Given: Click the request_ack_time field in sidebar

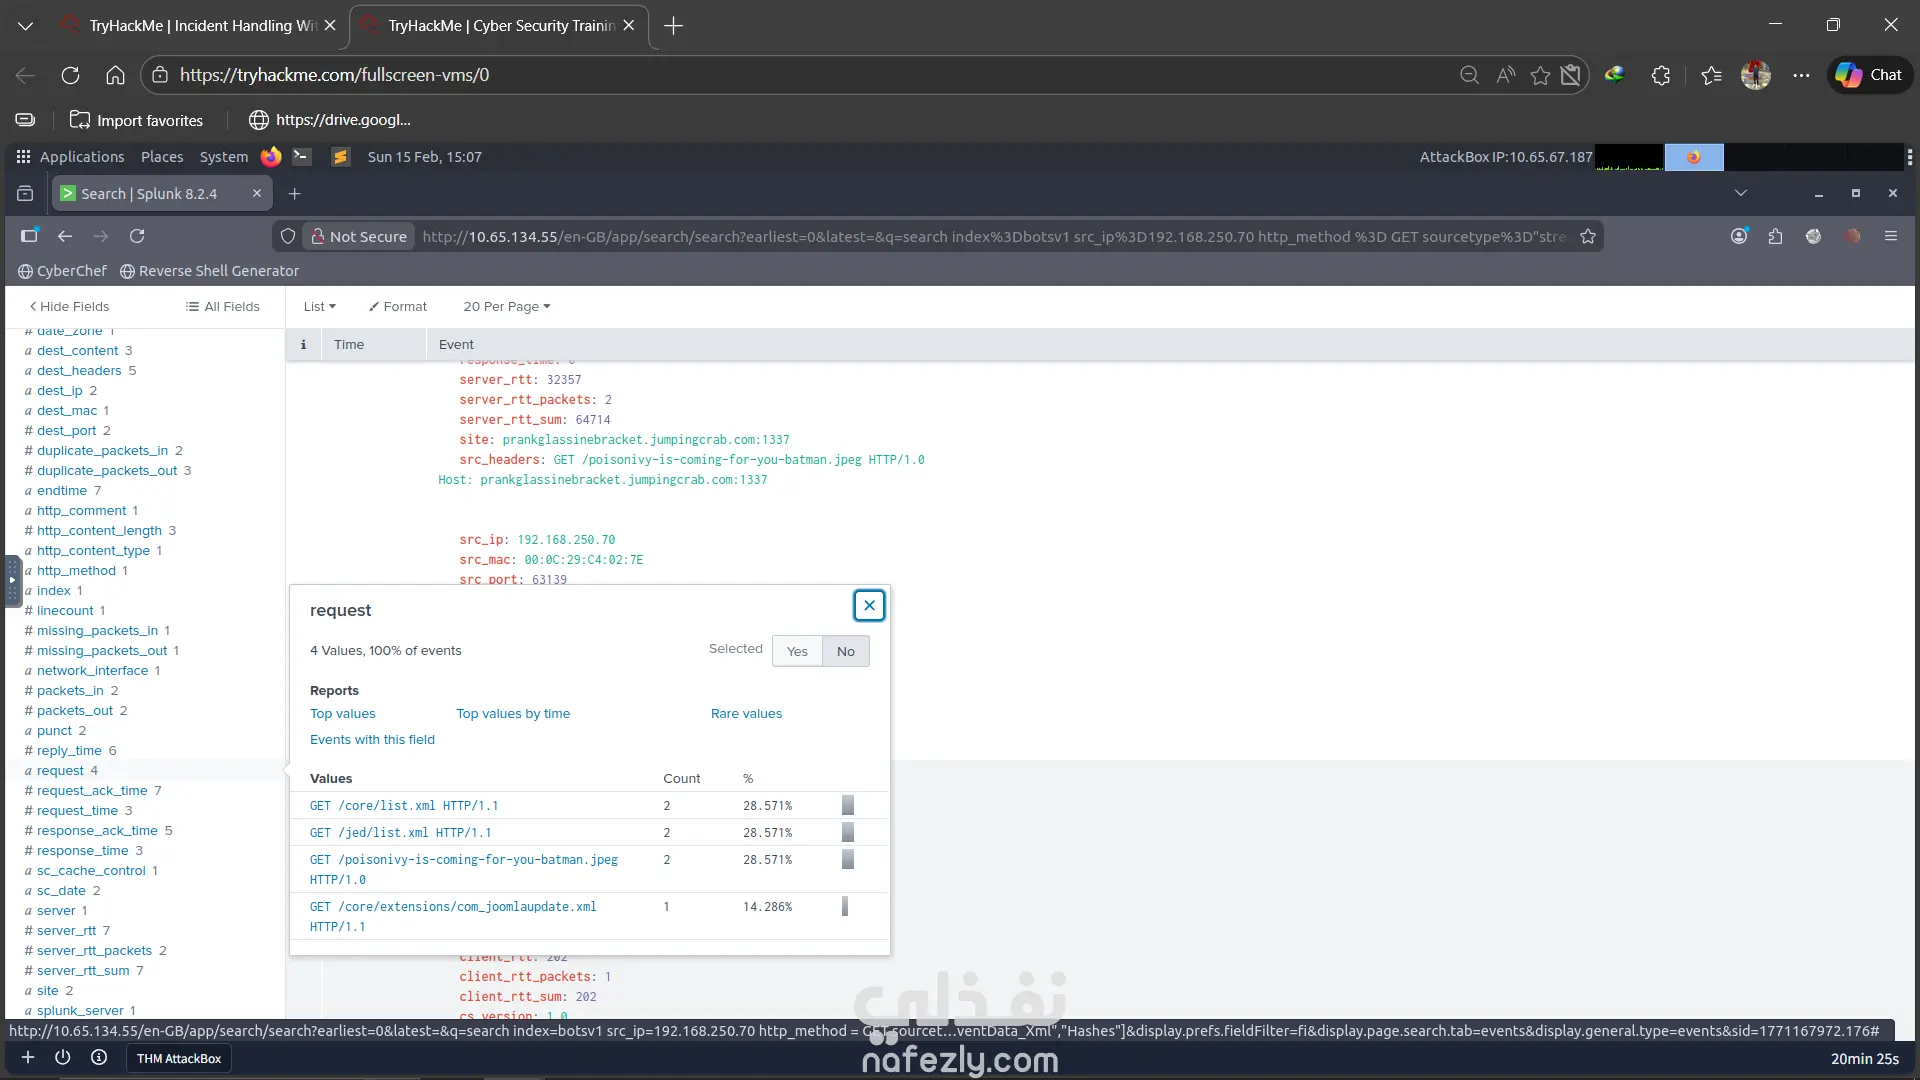Looking at the screenshot, I should (x=92, y=791).
